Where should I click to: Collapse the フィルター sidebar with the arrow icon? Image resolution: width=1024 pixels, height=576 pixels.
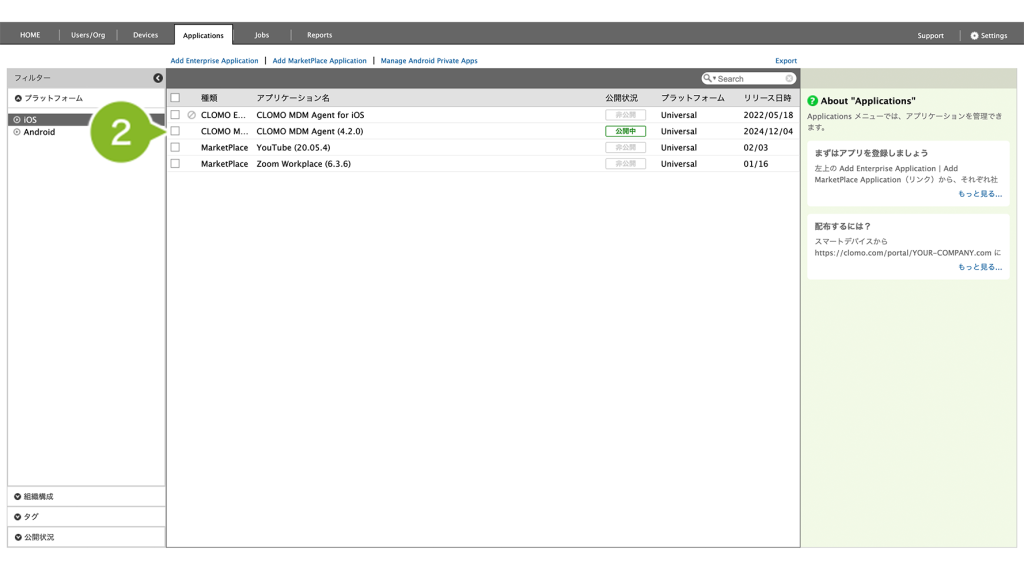pyautogui.click(x=158, y=78)
